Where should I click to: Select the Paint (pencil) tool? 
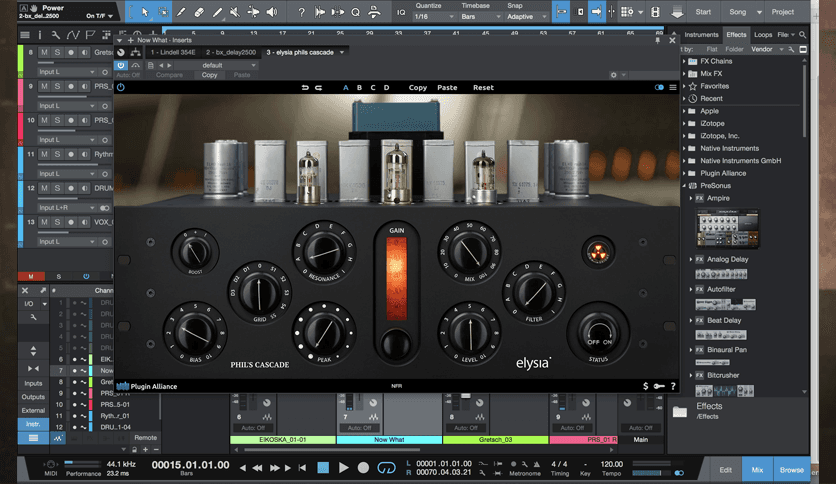tap(217, 12)
